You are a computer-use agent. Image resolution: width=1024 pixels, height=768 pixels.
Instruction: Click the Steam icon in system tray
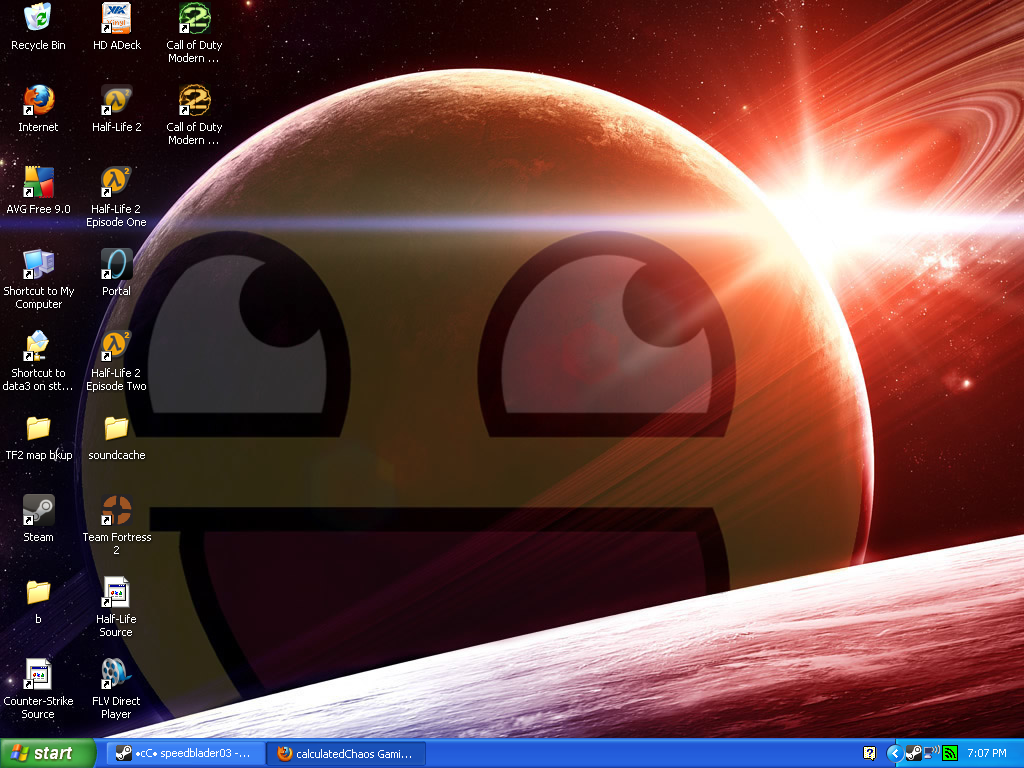coord(913,753)
